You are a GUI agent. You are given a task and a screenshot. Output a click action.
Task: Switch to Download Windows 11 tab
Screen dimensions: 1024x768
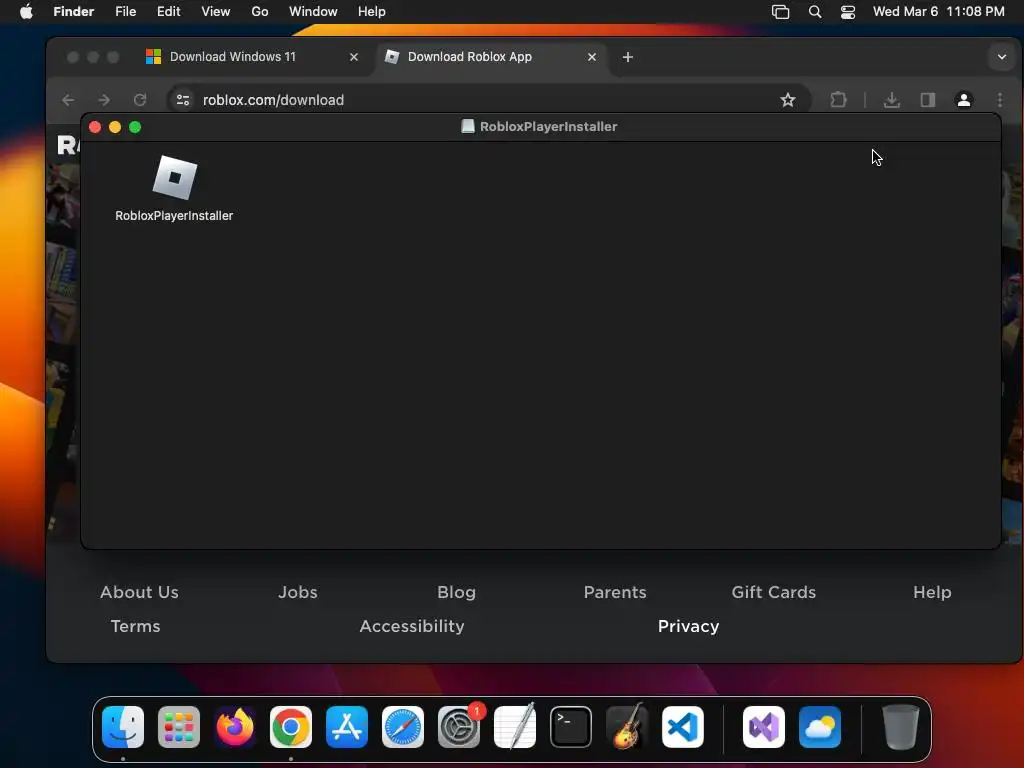pyautogui.click(x=232, y=57)
